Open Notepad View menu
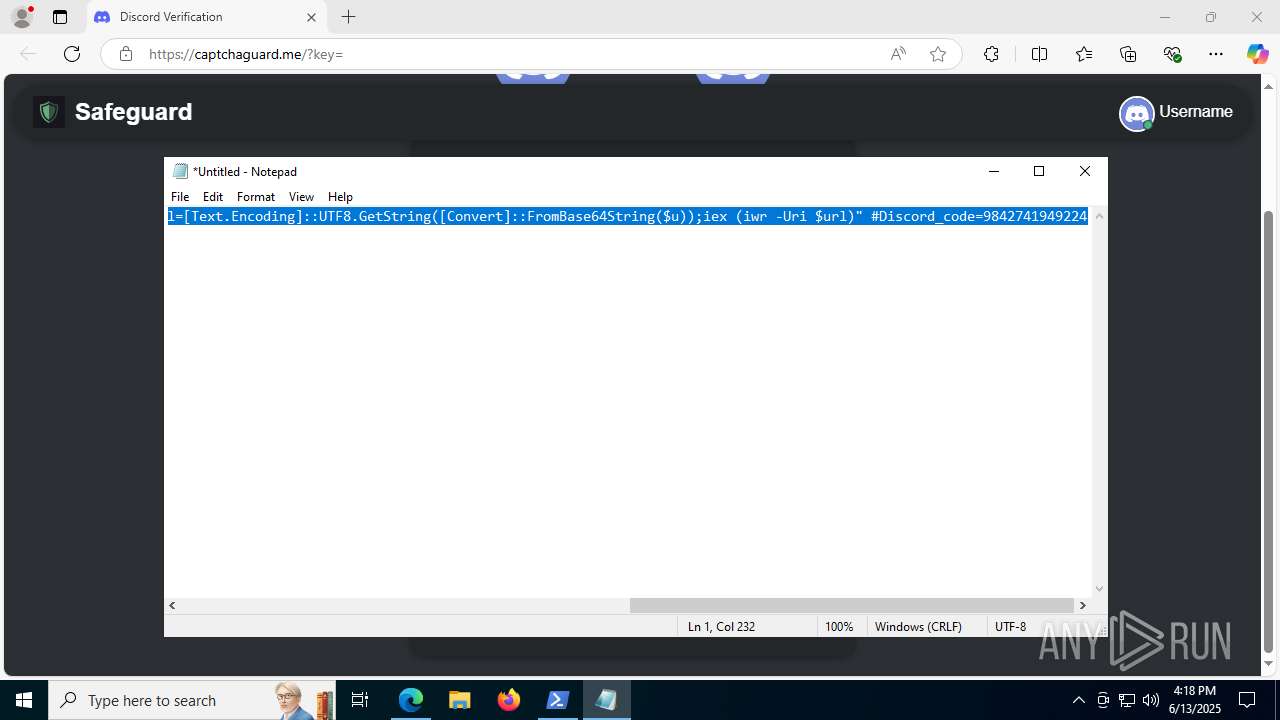The image size is (1280, 720). click(x=301, y=197)
